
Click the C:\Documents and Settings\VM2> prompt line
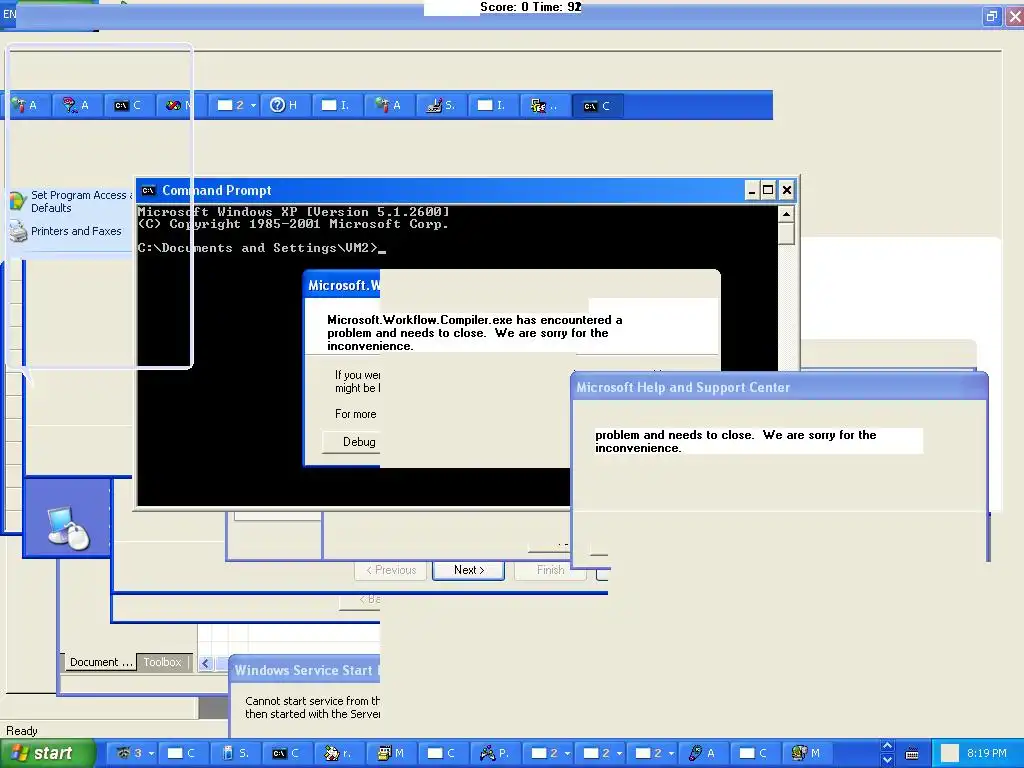261,248
